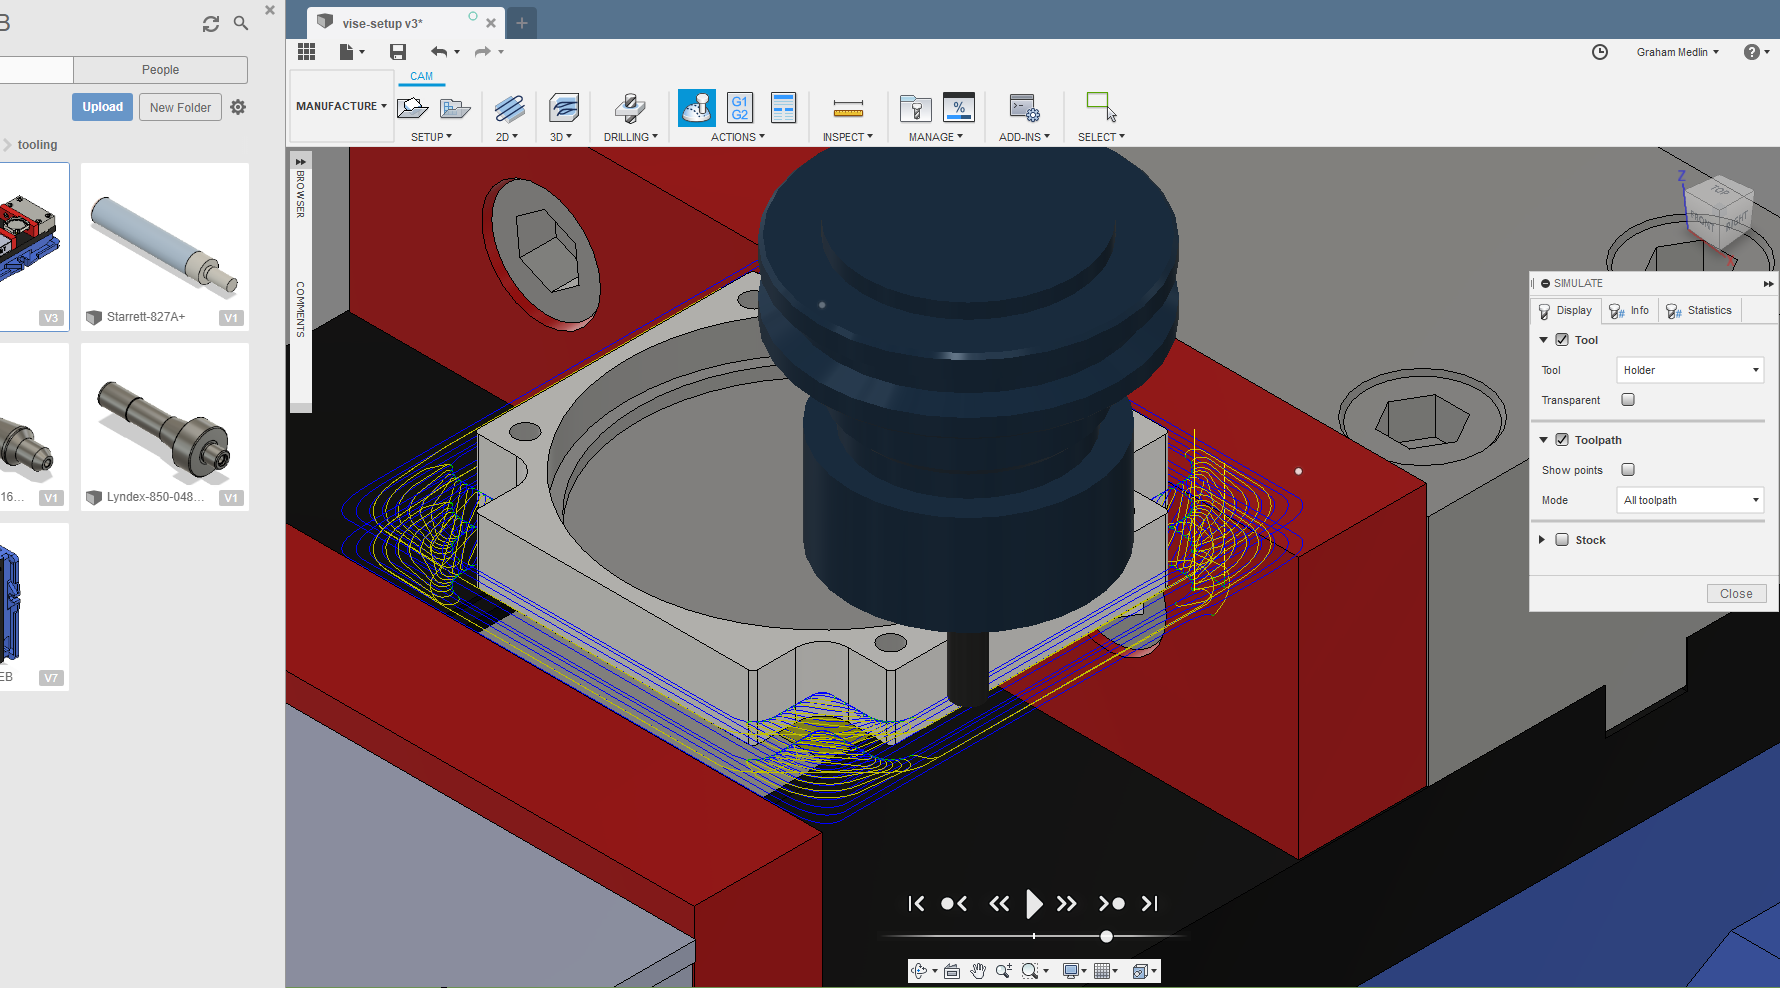Screen dimensions: 1780x988
Task: Select the Display tab
Action: (1566, 311)
